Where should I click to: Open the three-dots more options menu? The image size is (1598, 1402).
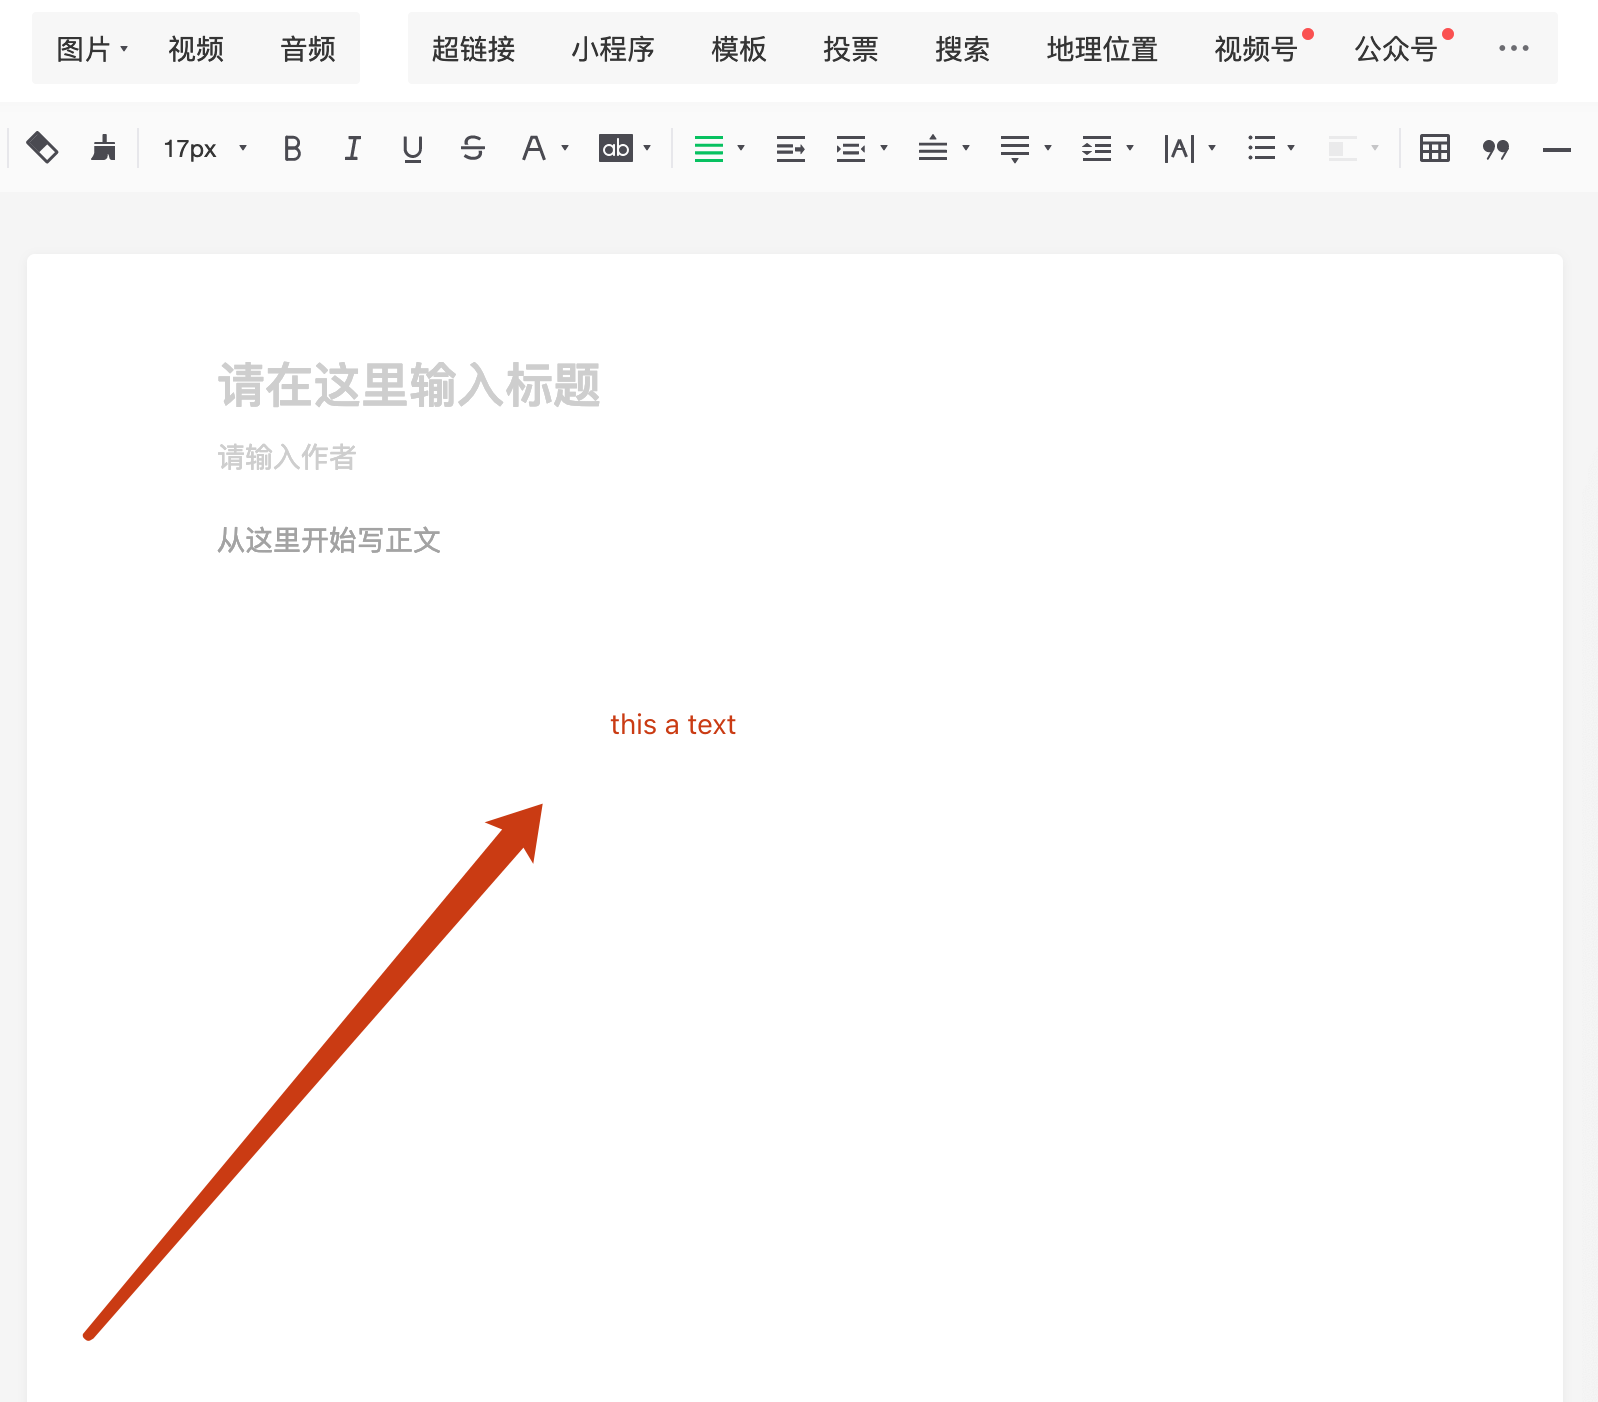(1514, 48)
